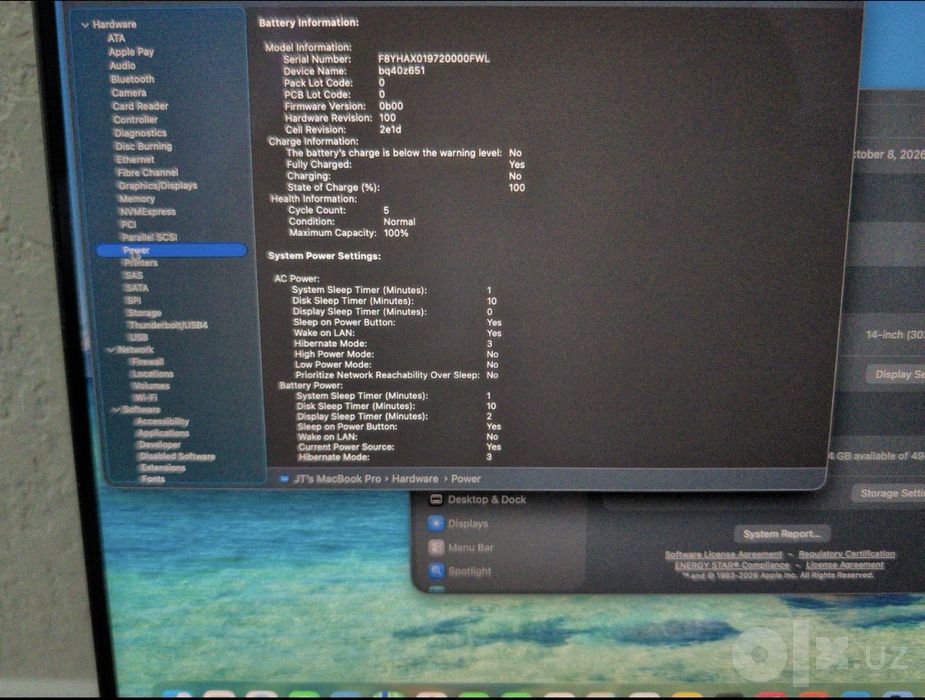Open the Software License Agreement link
This screenshot has height=700, width=925.
(723, 554)
